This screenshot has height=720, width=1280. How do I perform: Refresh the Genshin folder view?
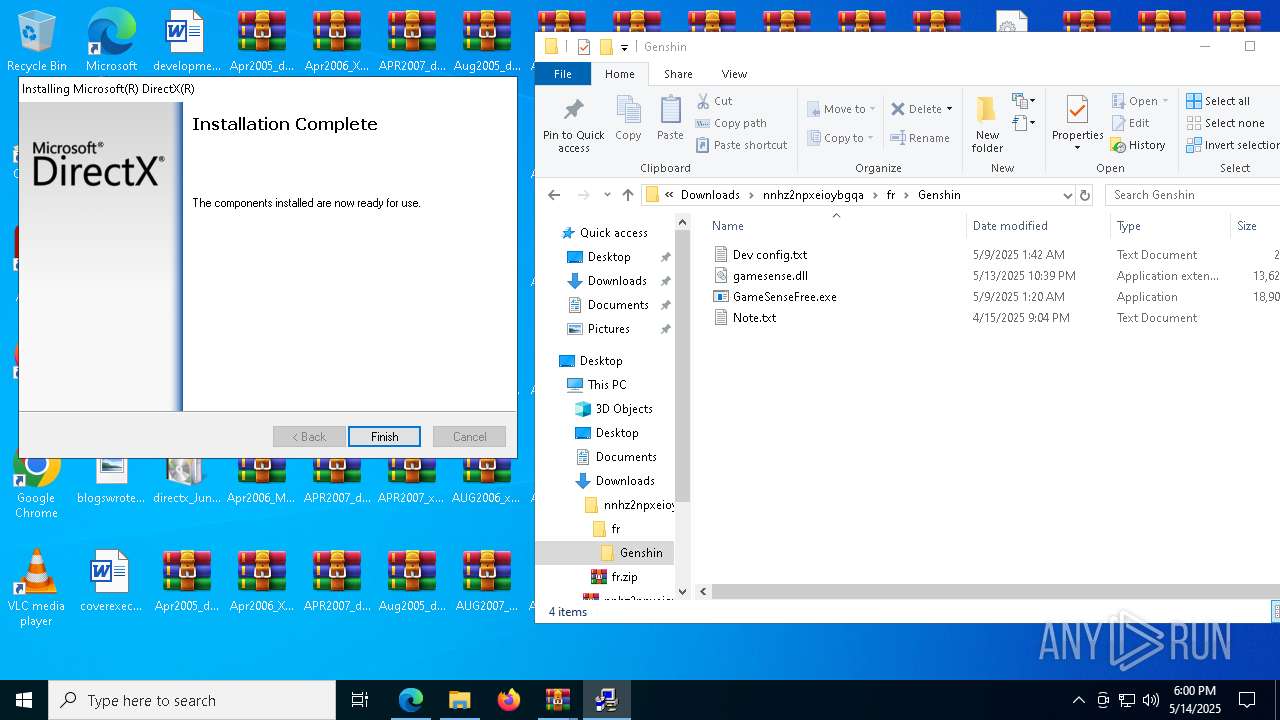(x=1085, y=195)
